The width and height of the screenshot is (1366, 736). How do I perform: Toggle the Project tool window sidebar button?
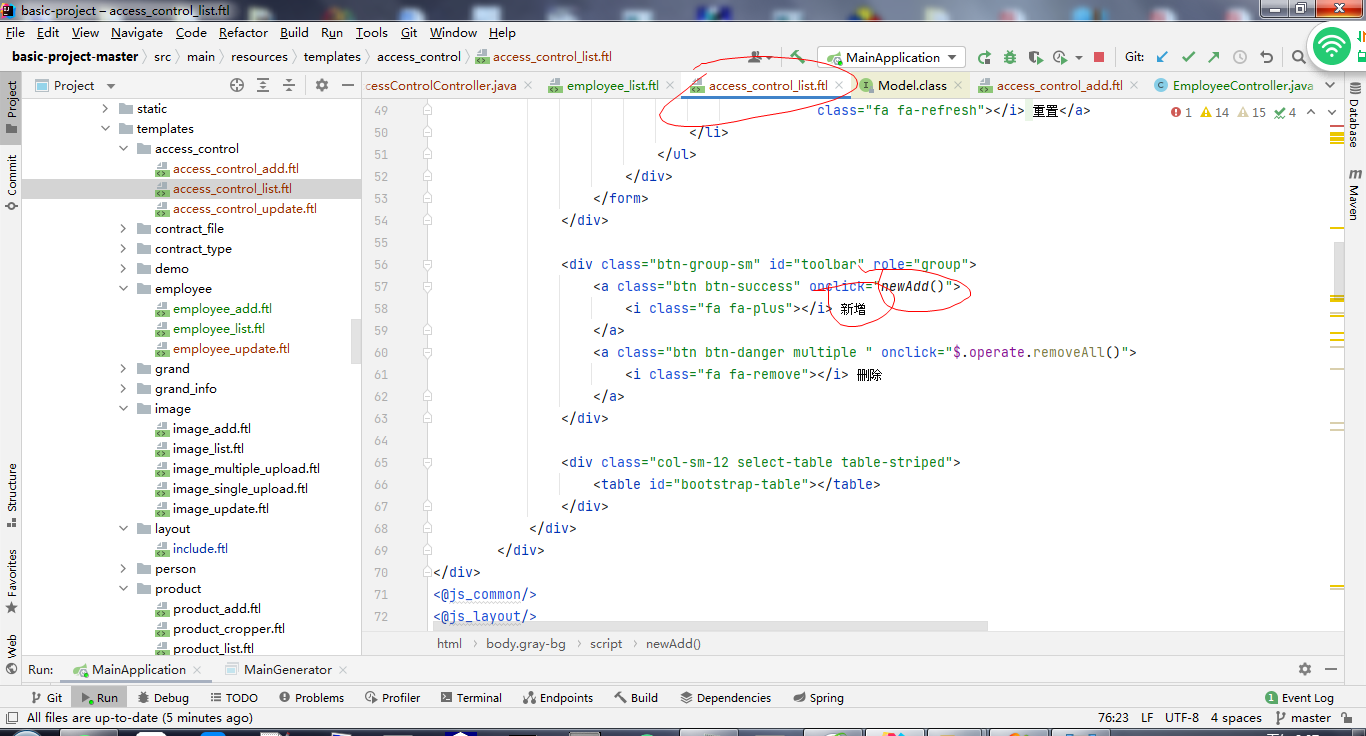coord(11,98)
